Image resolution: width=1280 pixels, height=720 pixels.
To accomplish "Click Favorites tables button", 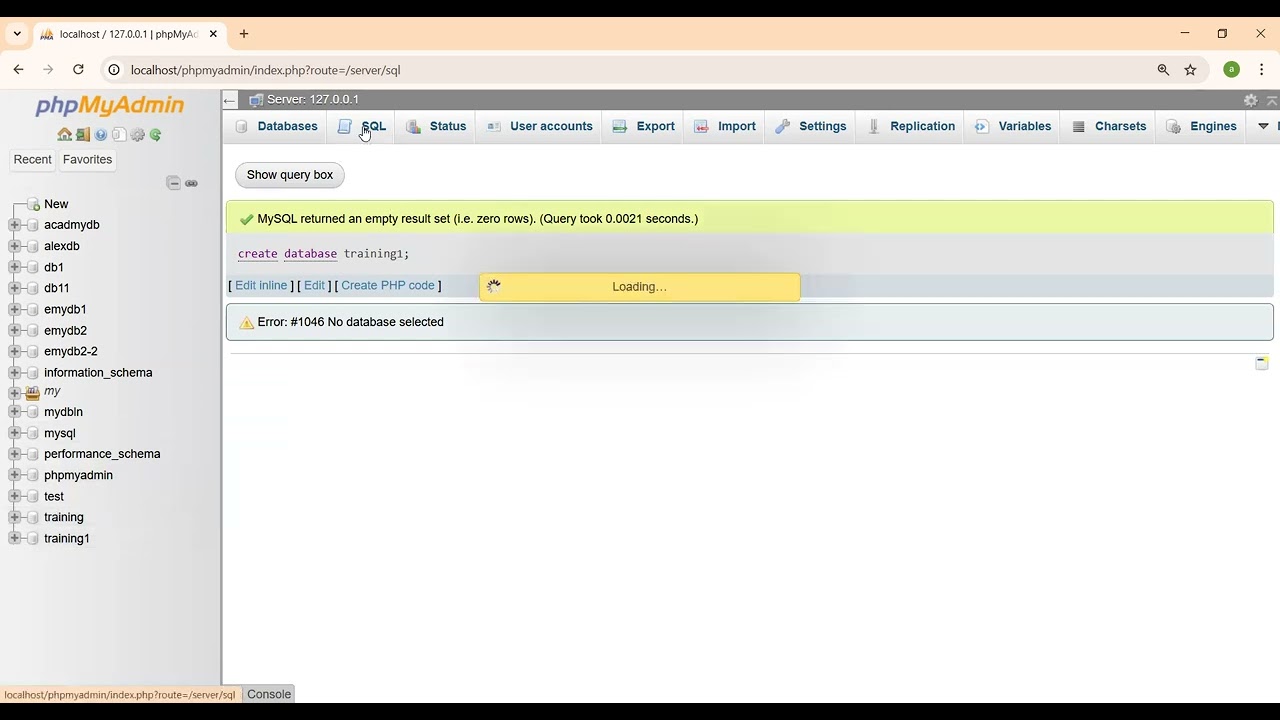I will pos(87,160).
